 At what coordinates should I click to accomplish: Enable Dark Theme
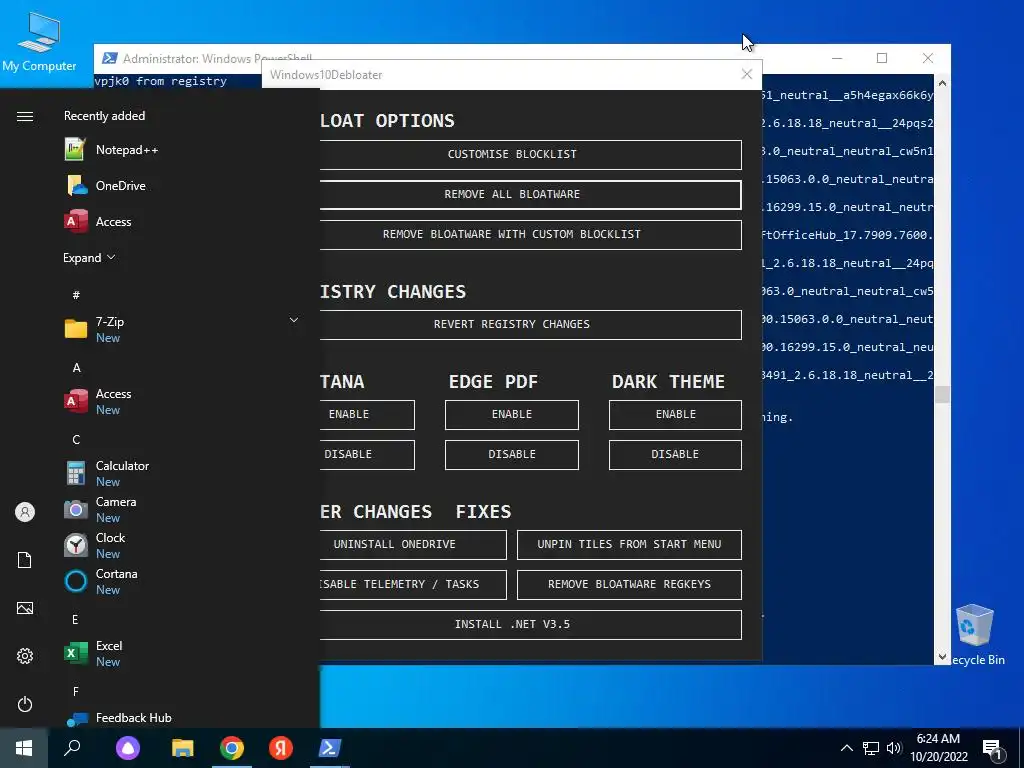pos(675,415)
